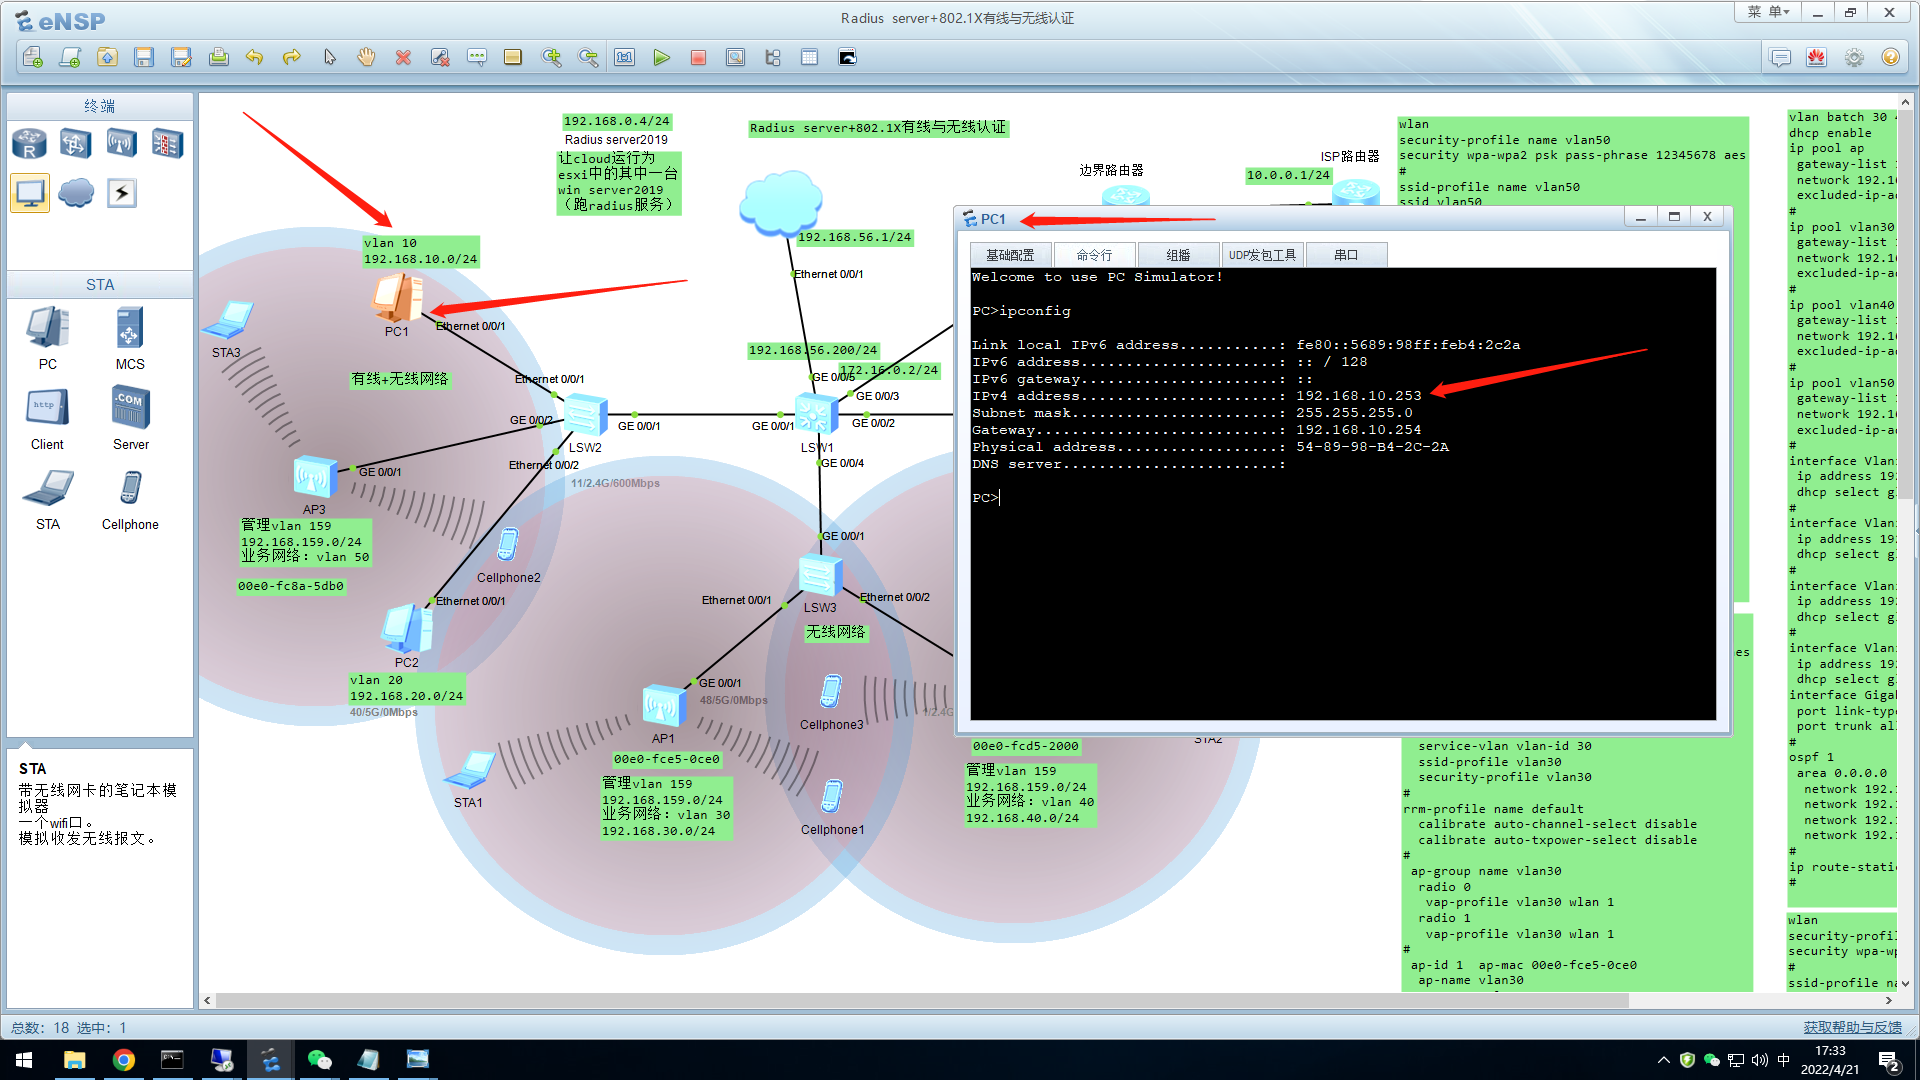Open the 菜单 dropdown in title bar
Image resolution: width=1920 pixels, height=1080 pixels.
(1768, 12)
